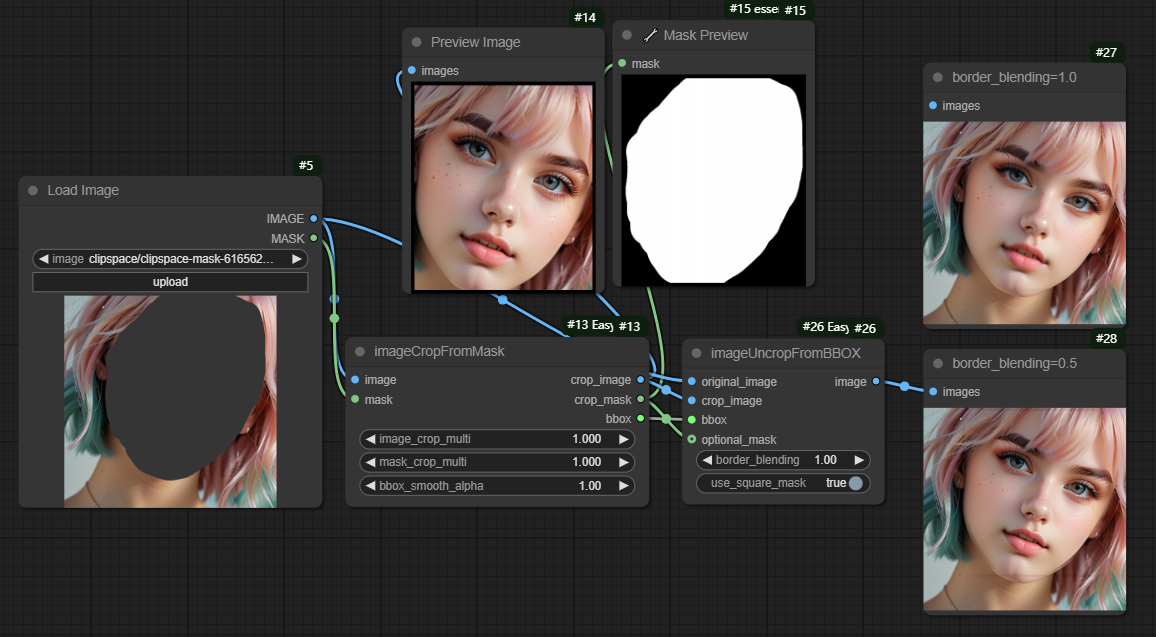This screenshot has height=637, width=1156.
Task: Decrease mask_crop_multi with left arrow
Action: (x=369, y=462)
